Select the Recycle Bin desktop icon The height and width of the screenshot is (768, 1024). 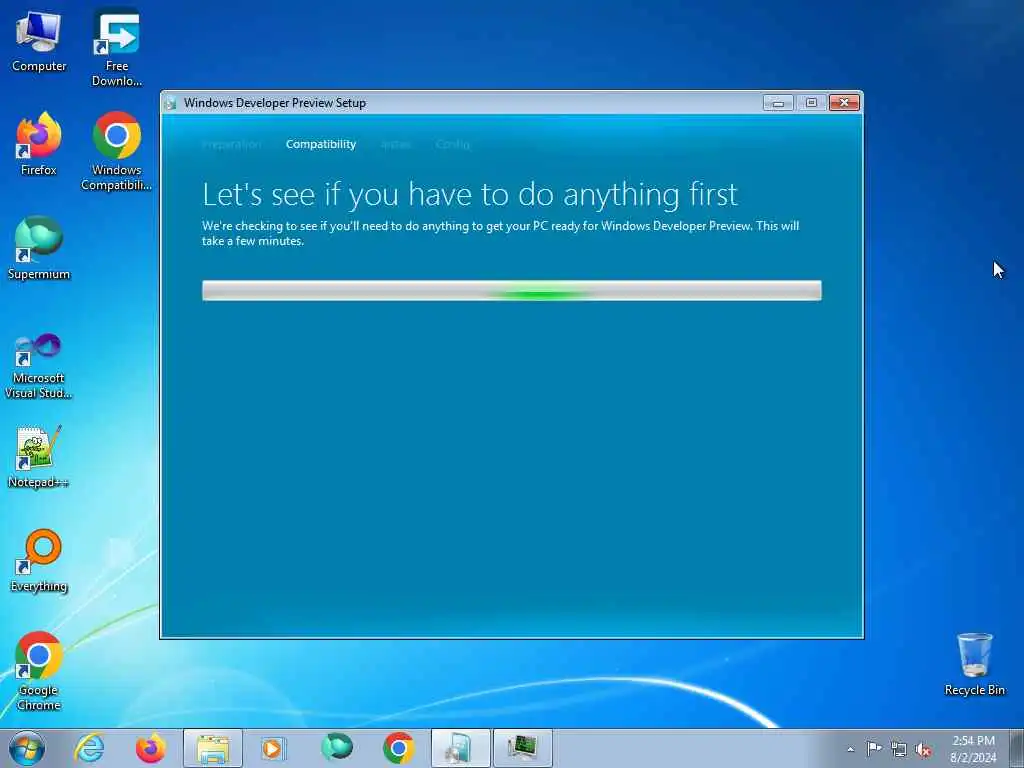(974, 665)
